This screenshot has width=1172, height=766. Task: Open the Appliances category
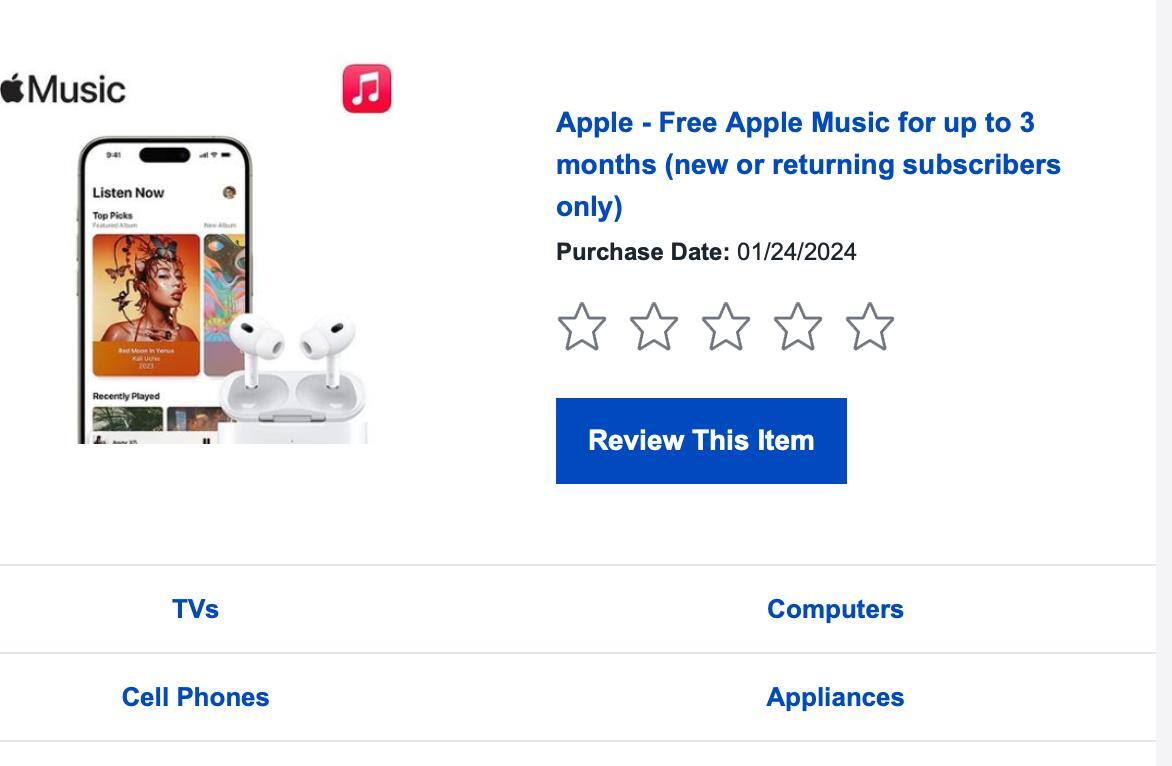(835, 697)
